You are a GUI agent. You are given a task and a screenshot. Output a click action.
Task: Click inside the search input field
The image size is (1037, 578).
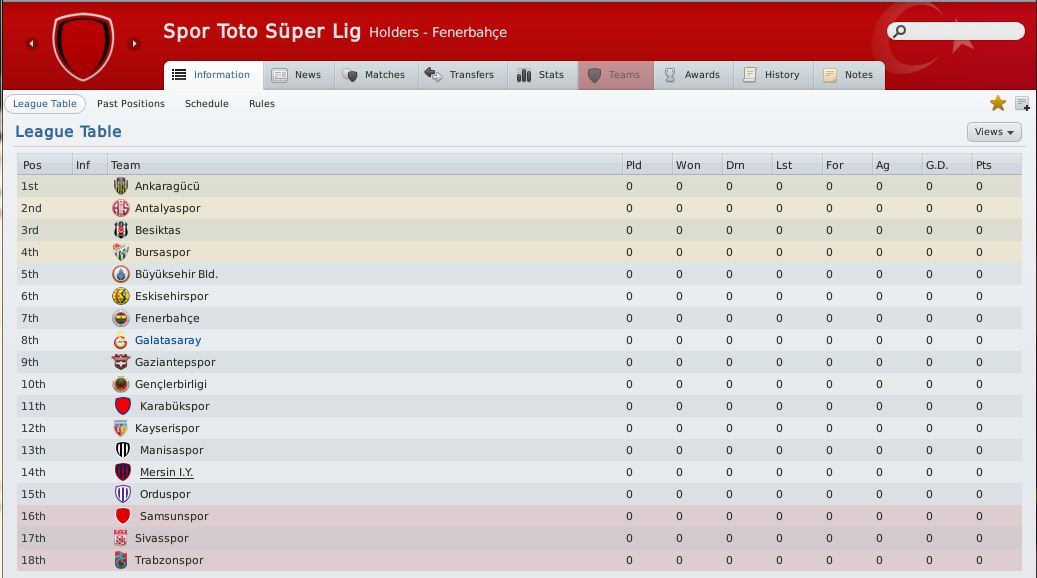click(964, 31)
